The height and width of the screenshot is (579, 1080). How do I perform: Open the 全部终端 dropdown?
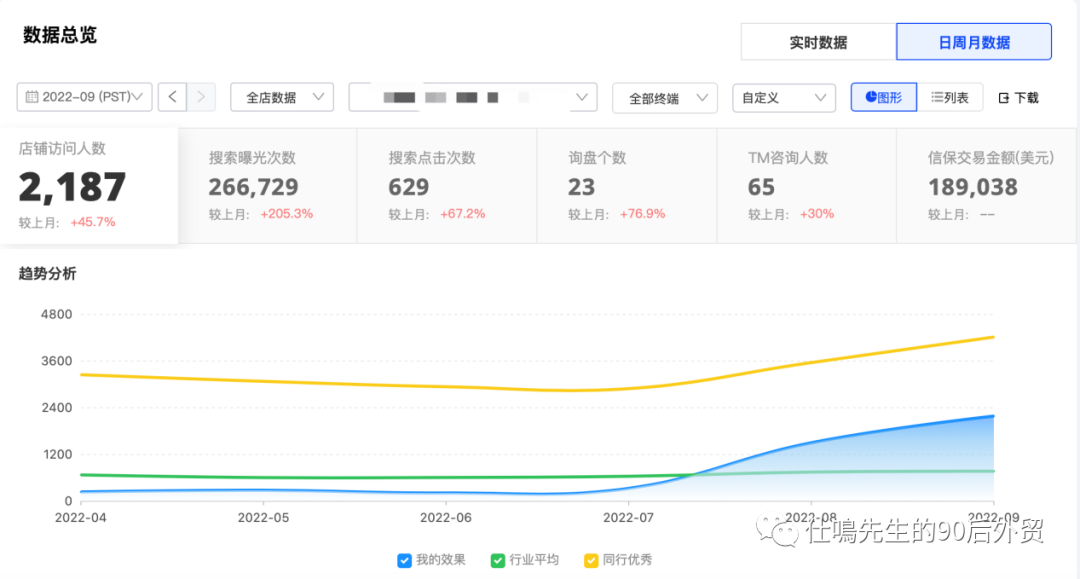coord(664,97)
